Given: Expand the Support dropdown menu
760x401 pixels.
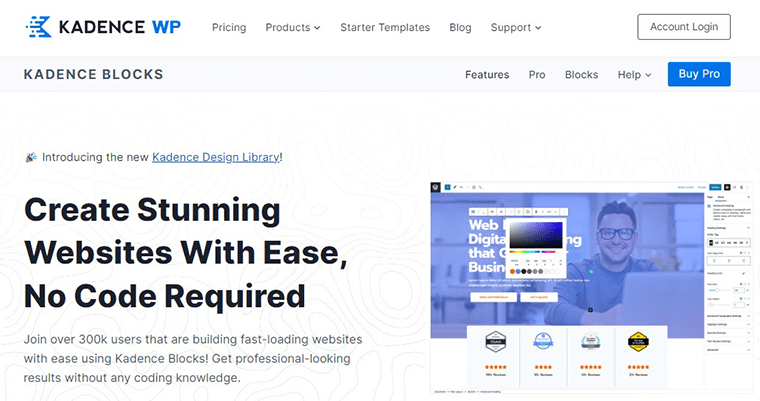Looking at the screenshot, I should (516, 27).
